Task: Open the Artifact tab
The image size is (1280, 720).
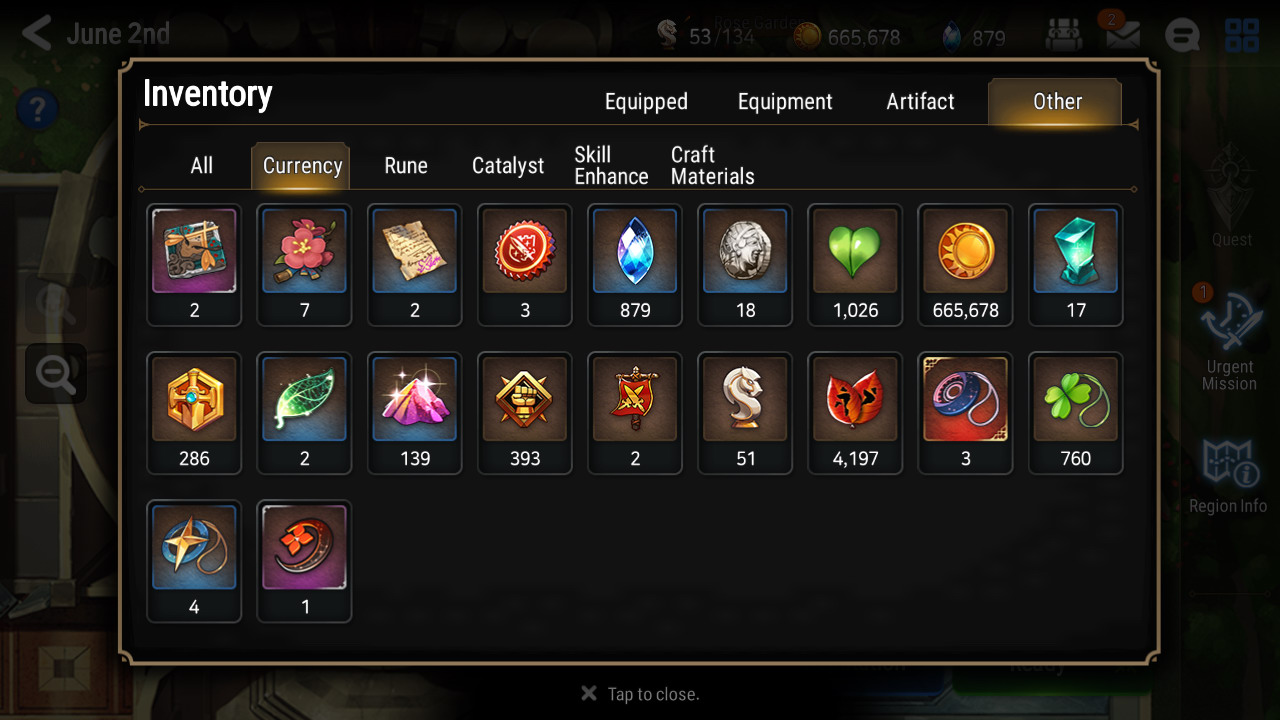Action: pyautogui.click(x=920, y=101)
